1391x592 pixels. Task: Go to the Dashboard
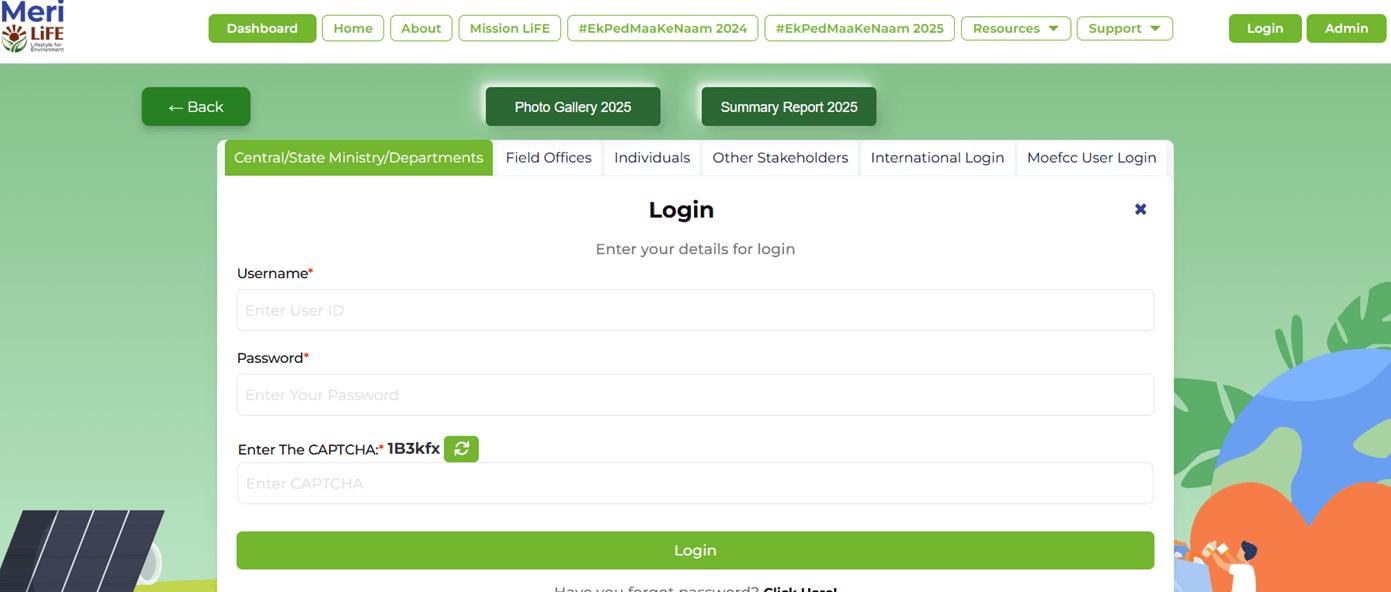[262, 28]
